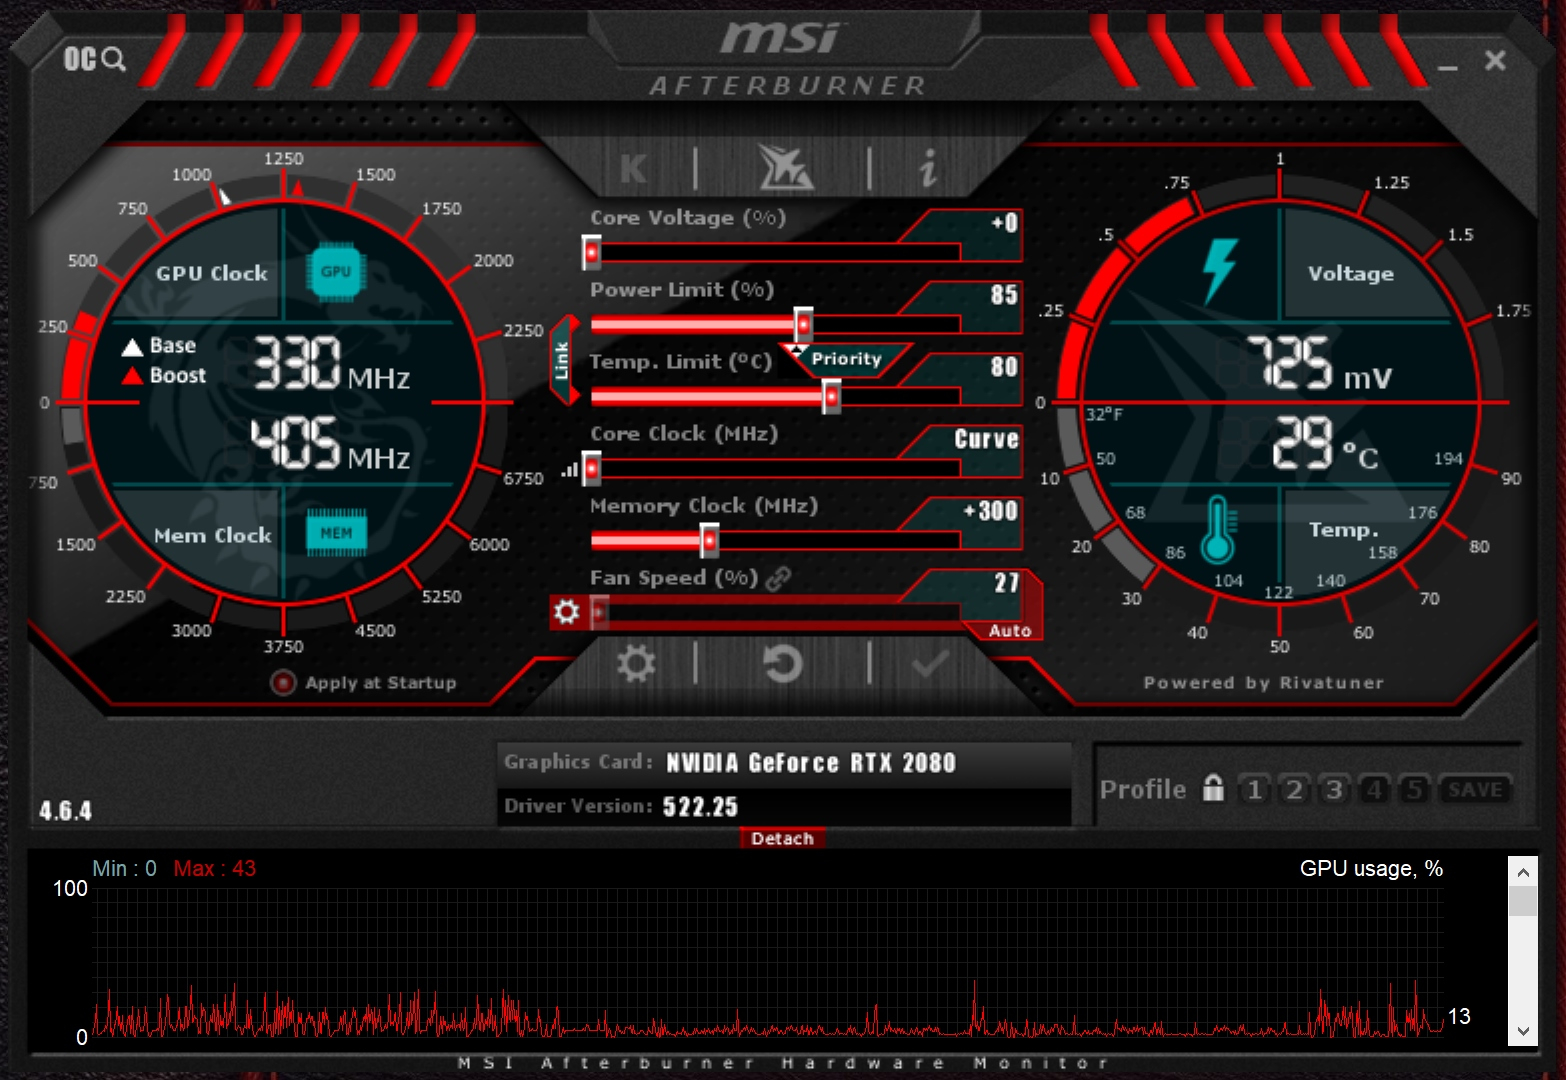1566x1080 pixels.
Task: Apply settings with the checkmark icon
Action: 930,664
